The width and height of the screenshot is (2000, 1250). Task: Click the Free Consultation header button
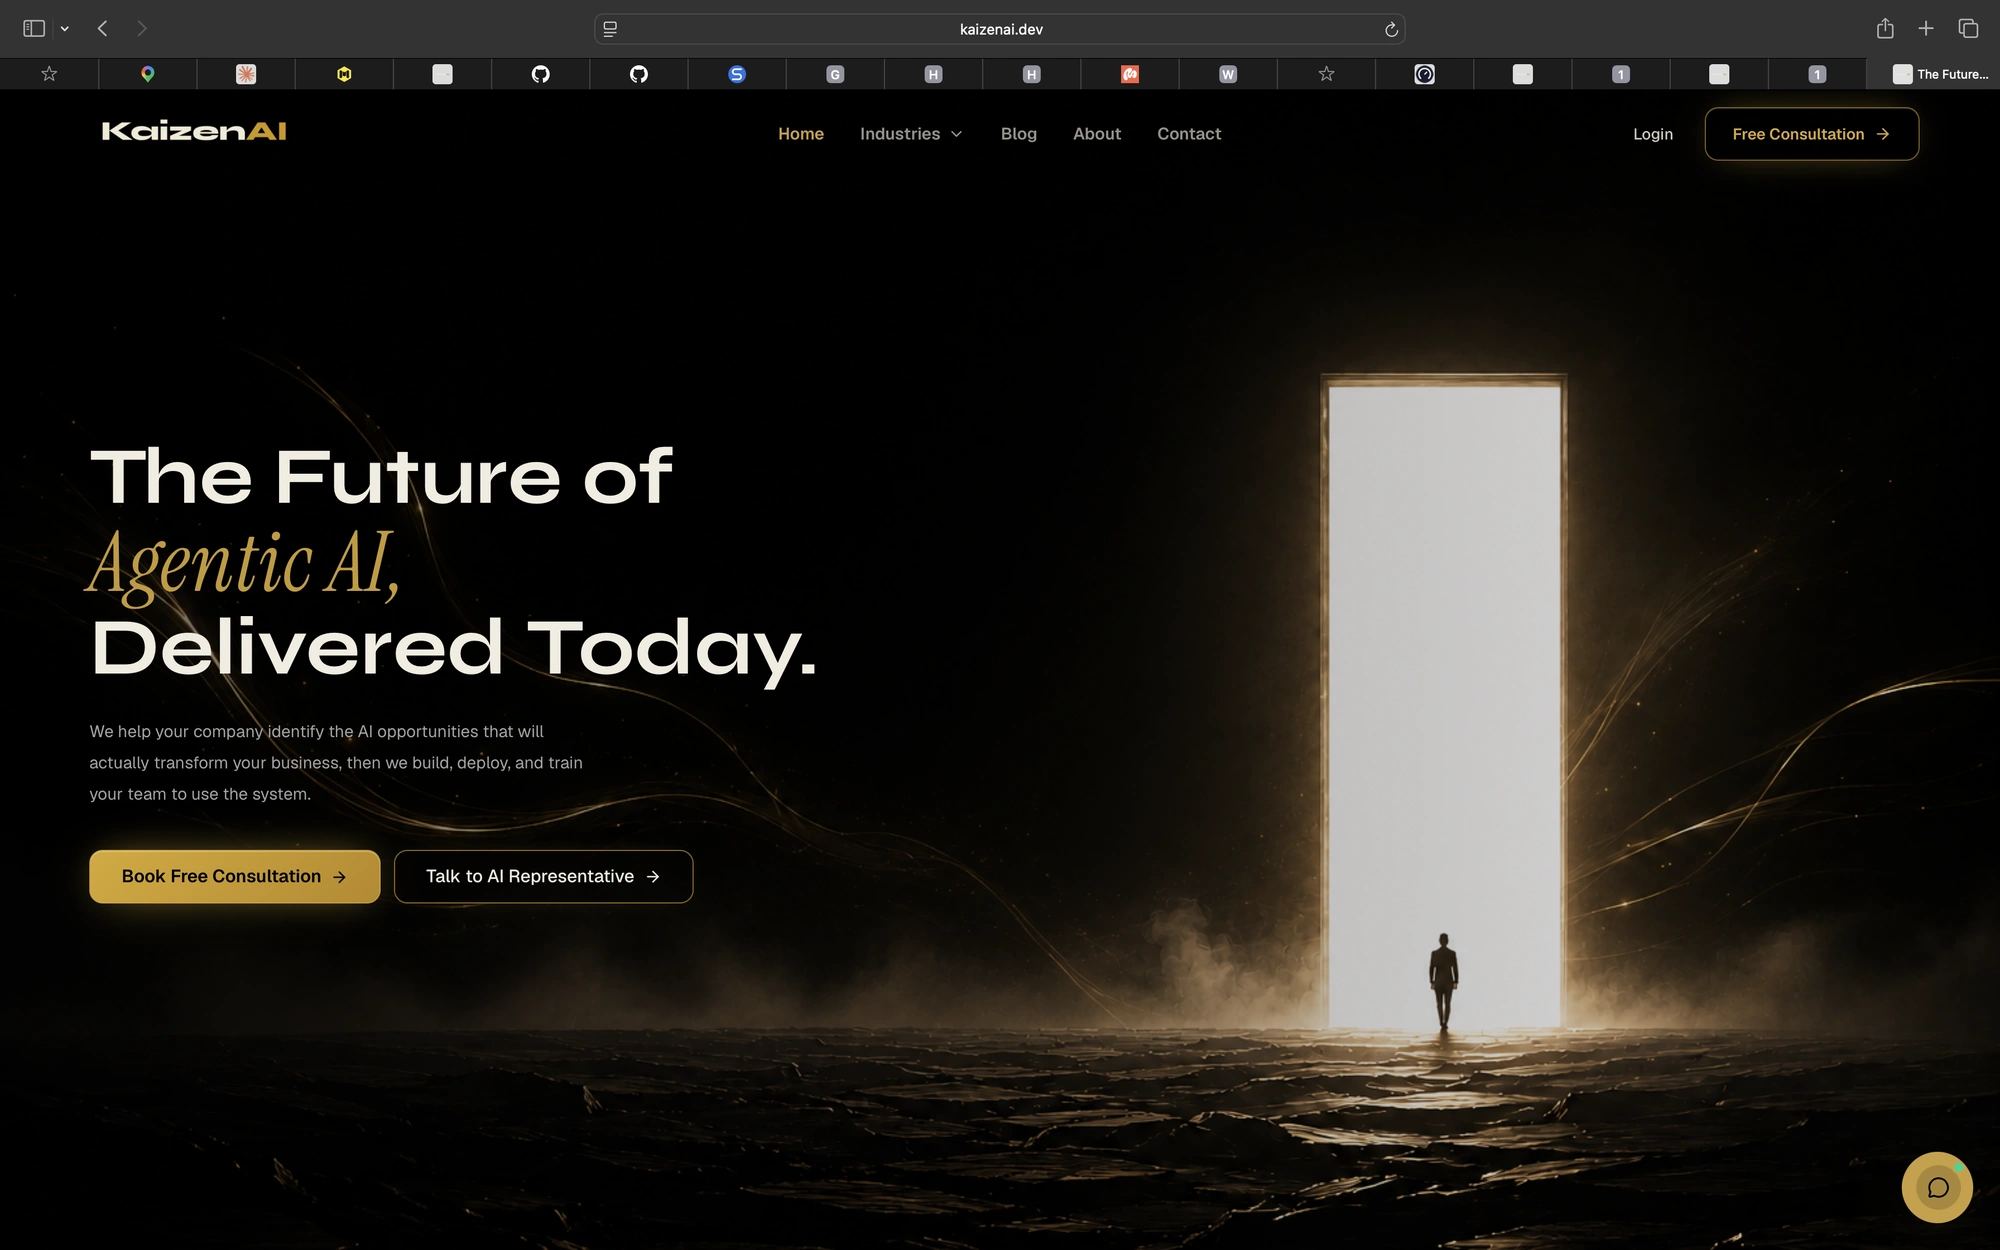coord(1811,134)
